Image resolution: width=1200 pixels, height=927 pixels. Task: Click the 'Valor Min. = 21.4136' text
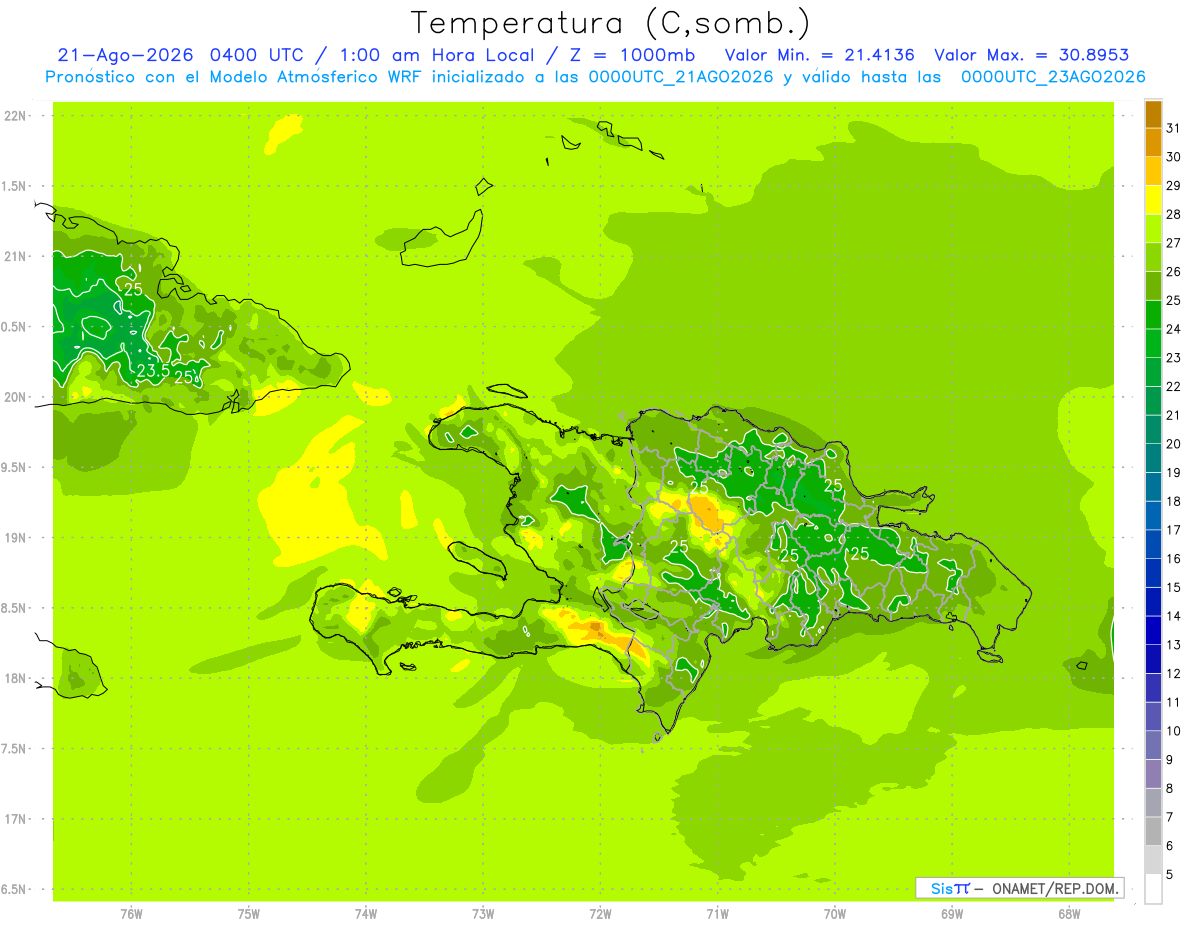tap(819, 55)
